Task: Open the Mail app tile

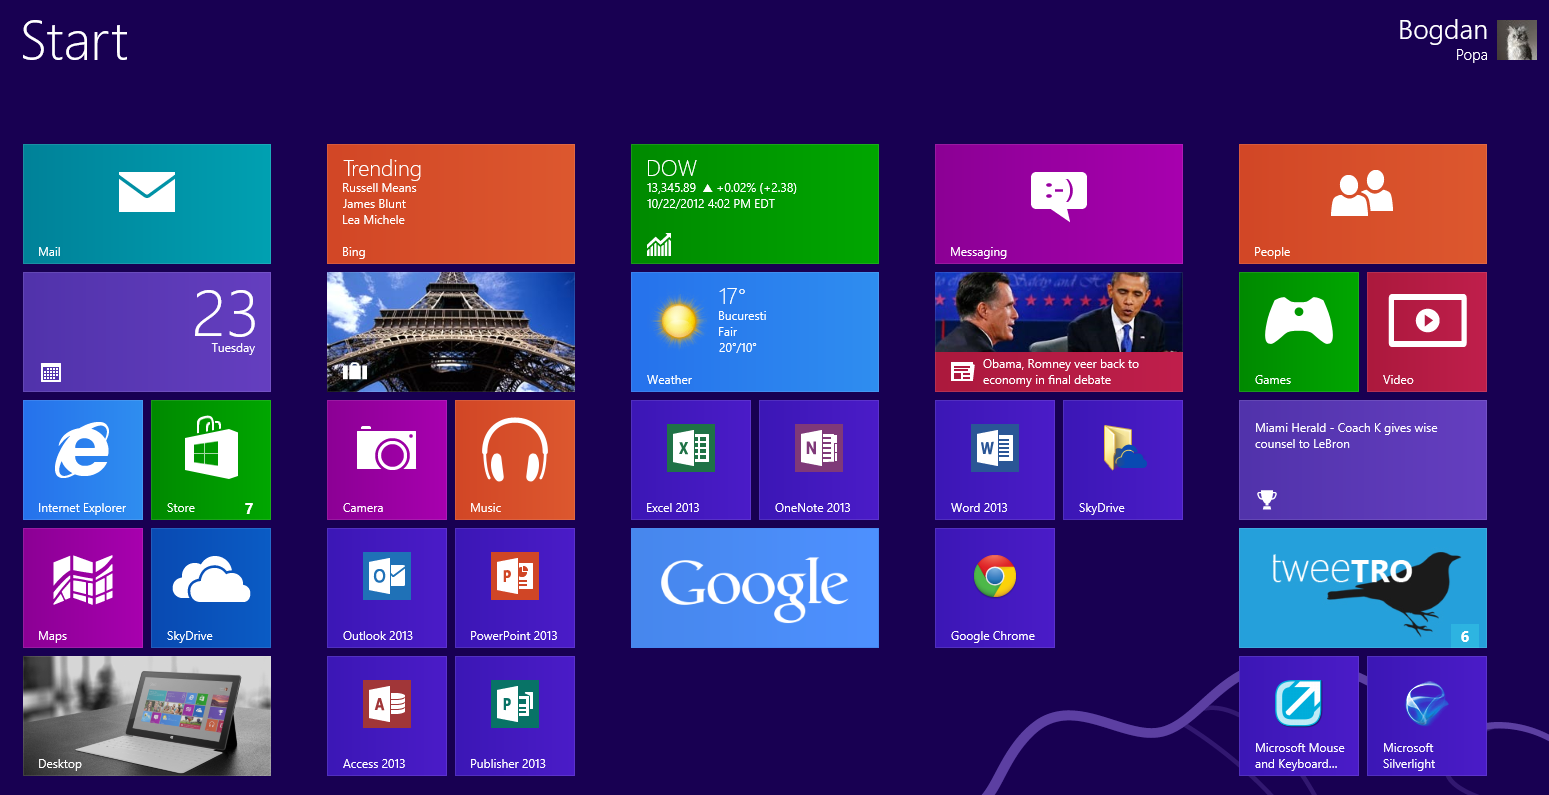Action: coord(146,204)
